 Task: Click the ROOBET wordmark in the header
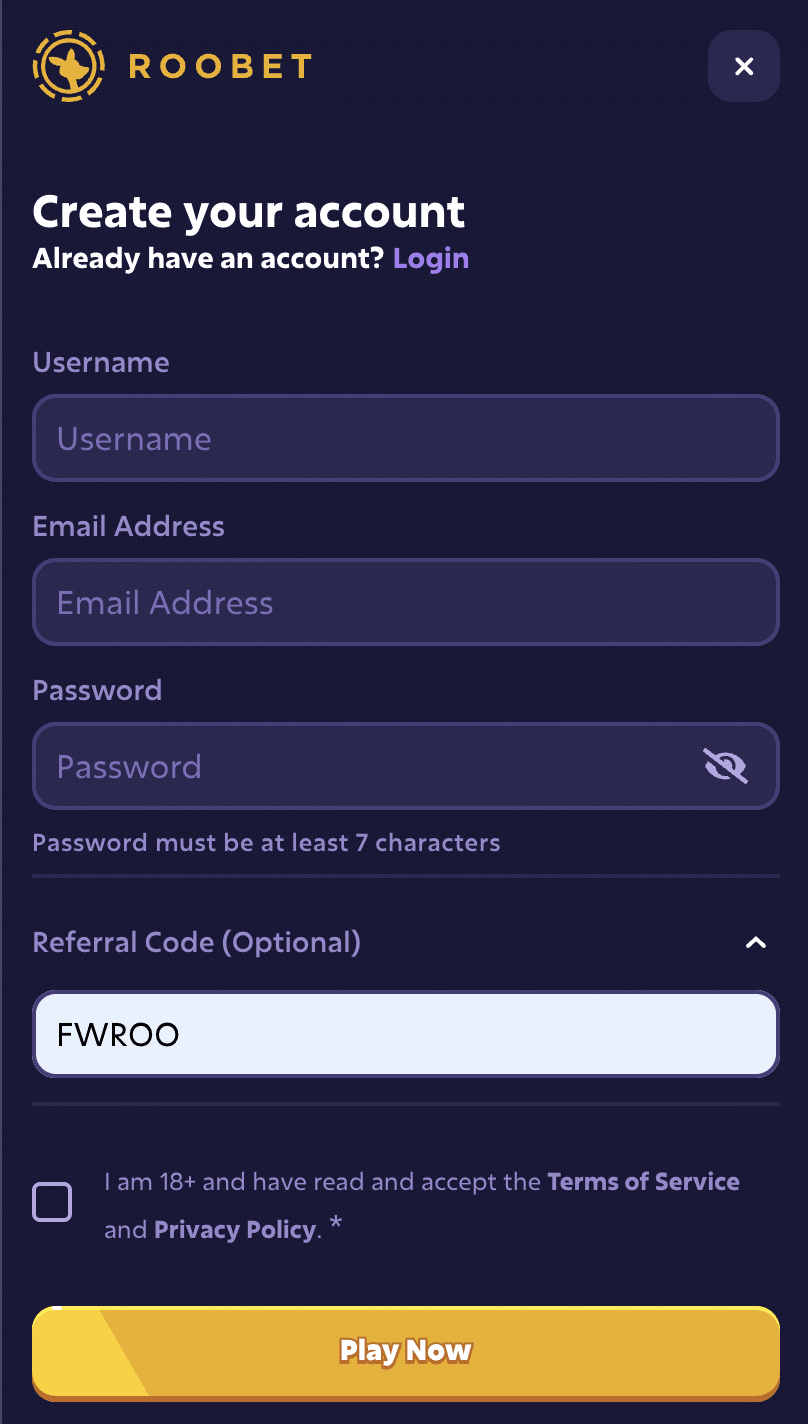[218, 66]
